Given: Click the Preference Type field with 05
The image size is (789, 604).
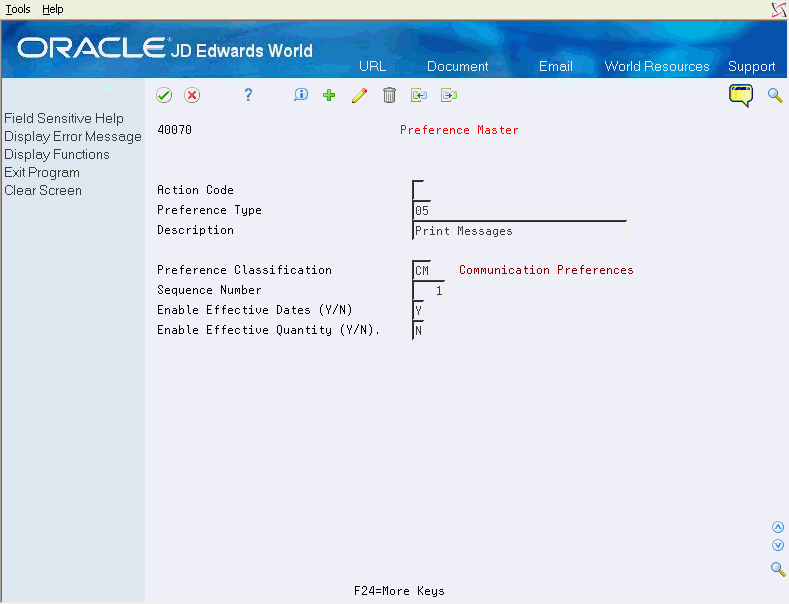Looking at the screenshot, I should click(x=422, y=210).
